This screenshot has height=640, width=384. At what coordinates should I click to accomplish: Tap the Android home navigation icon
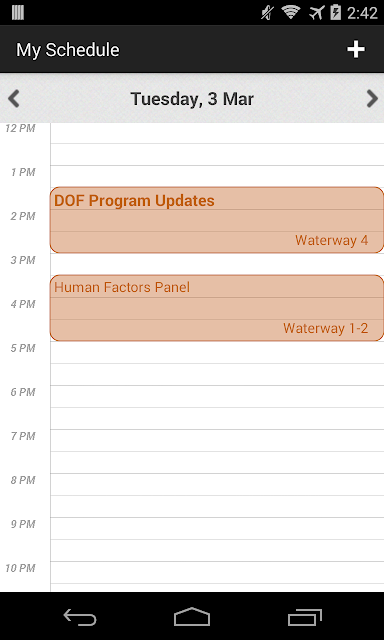point(192,617)
